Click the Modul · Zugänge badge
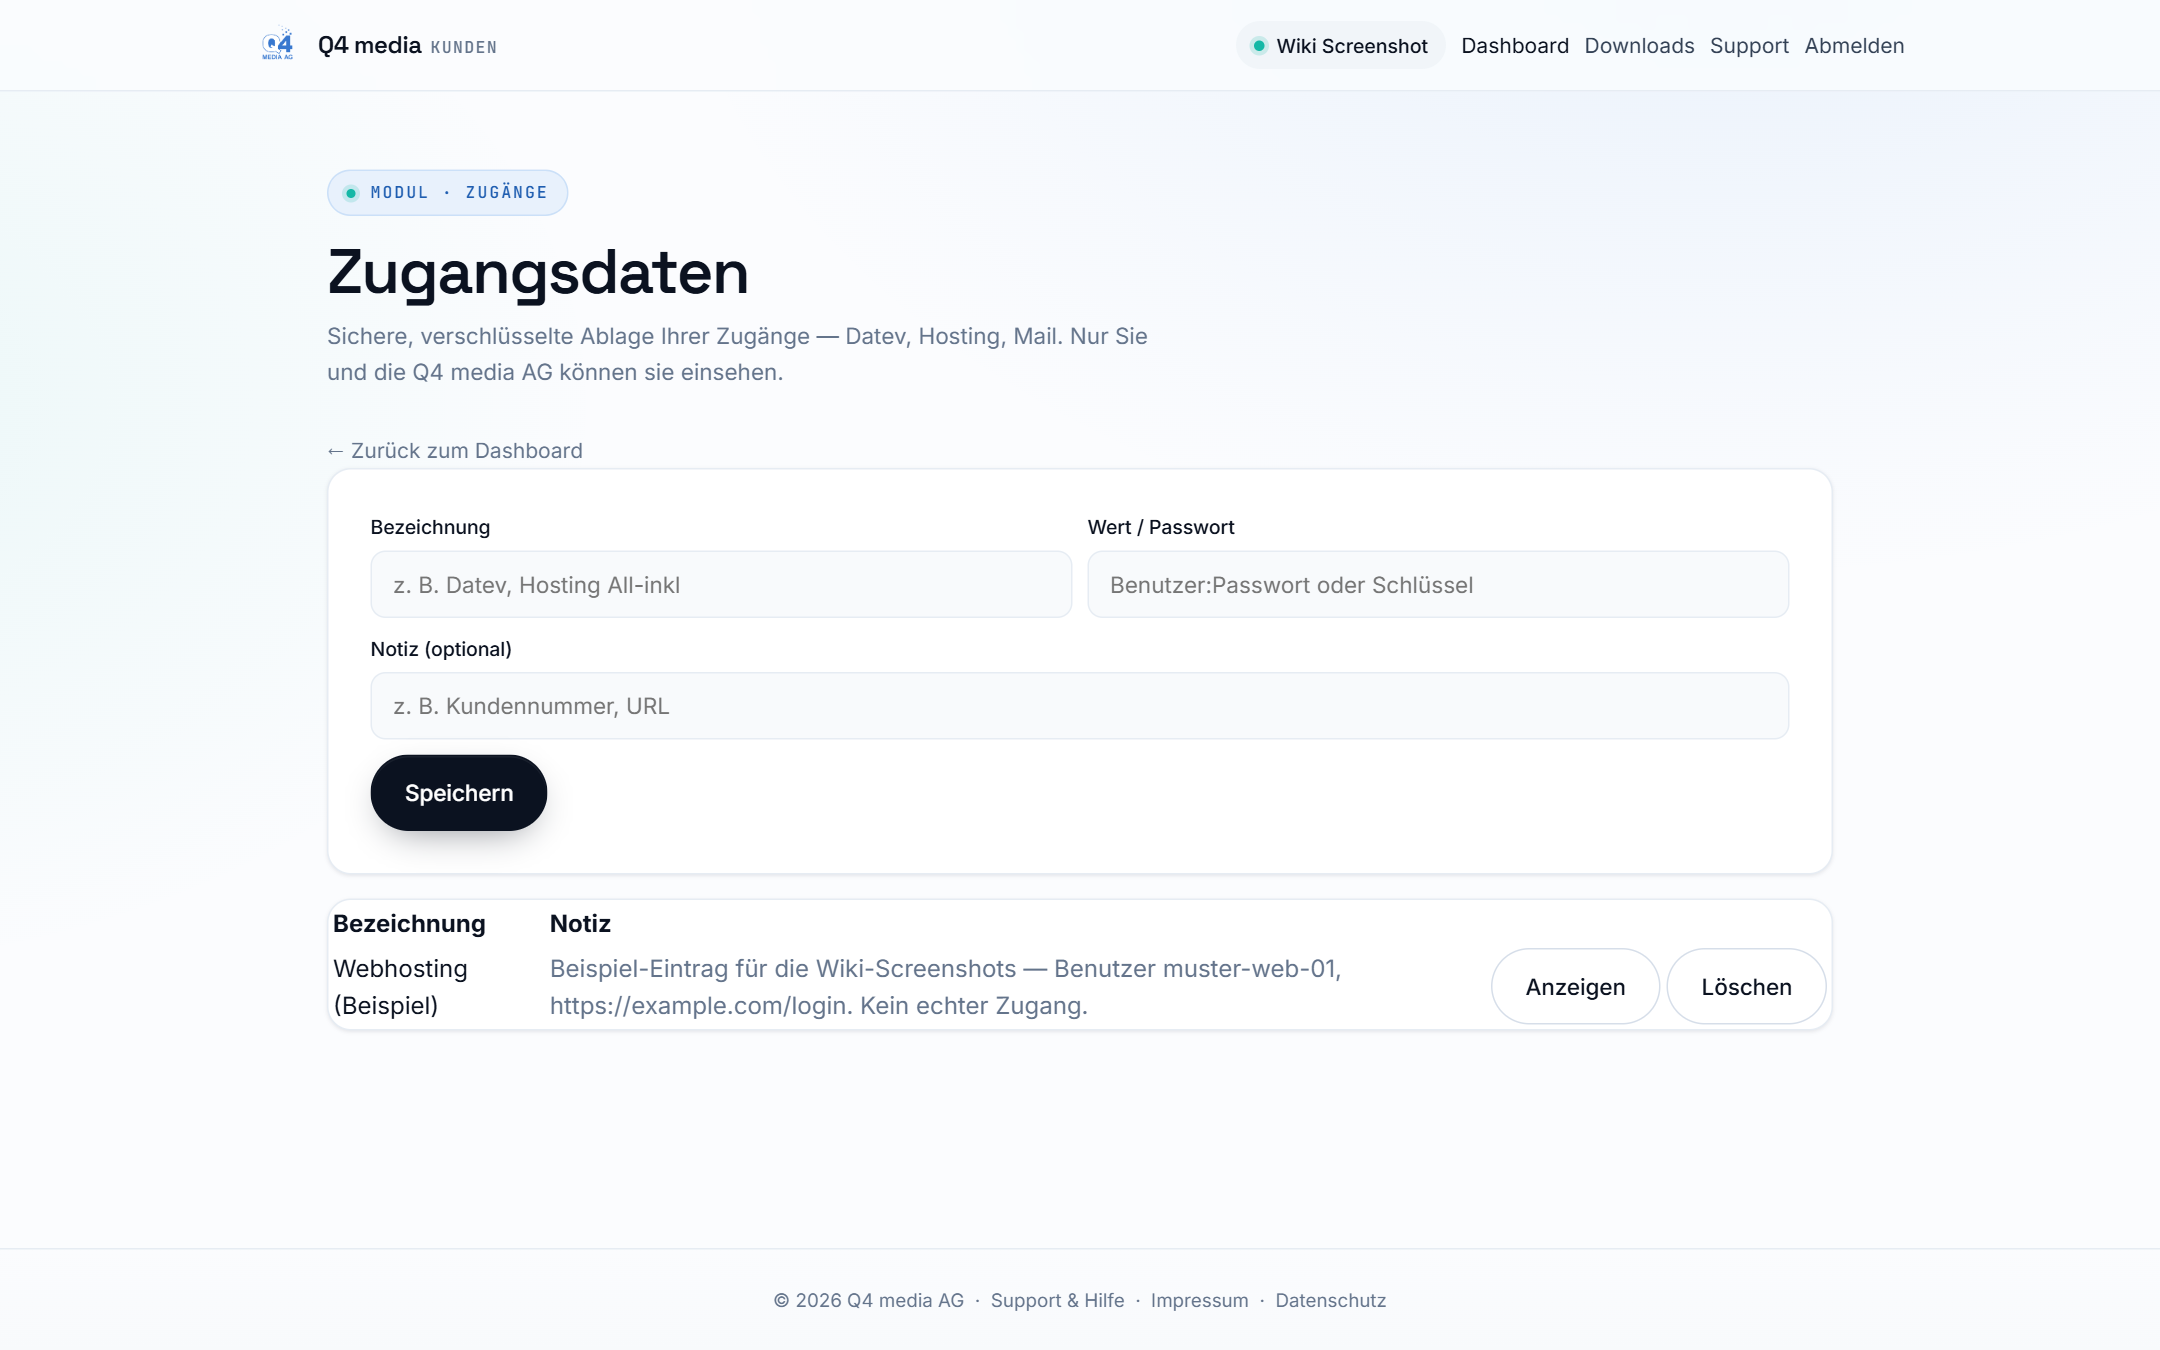This screenshot has width=2160, height=1350. [x=447, y=193]
